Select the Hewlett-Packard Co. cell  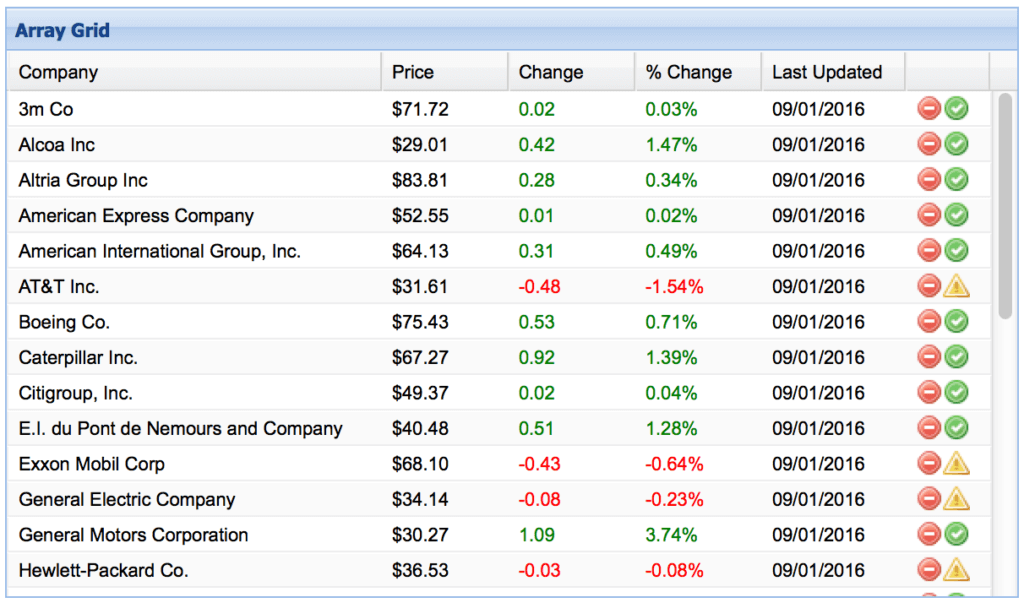pyautogui.click(x=194, y=570)
